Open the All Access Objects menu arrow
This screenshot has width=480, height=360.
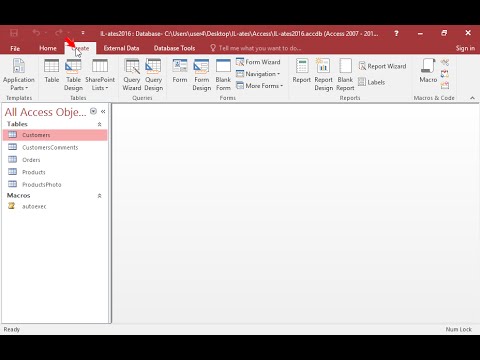(93, 111)
